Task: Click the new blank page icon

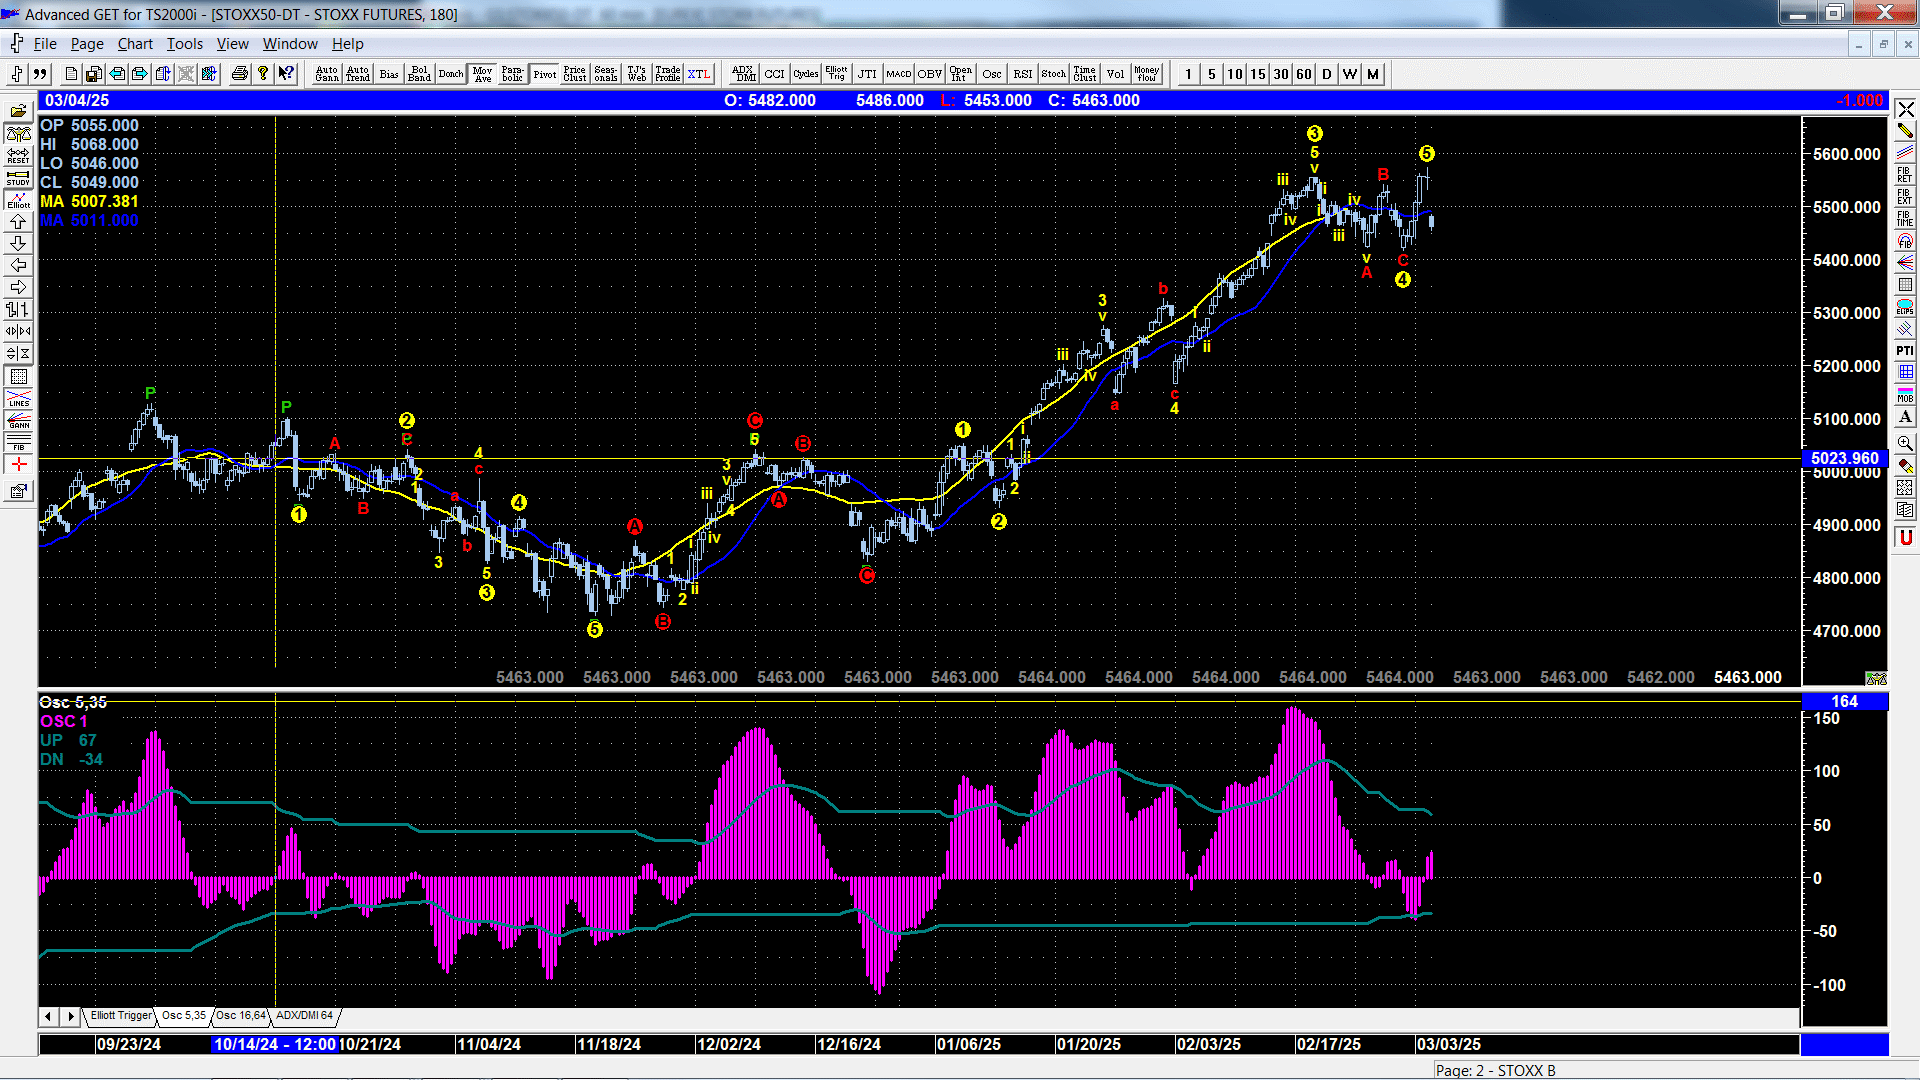Action: [71, 74]
